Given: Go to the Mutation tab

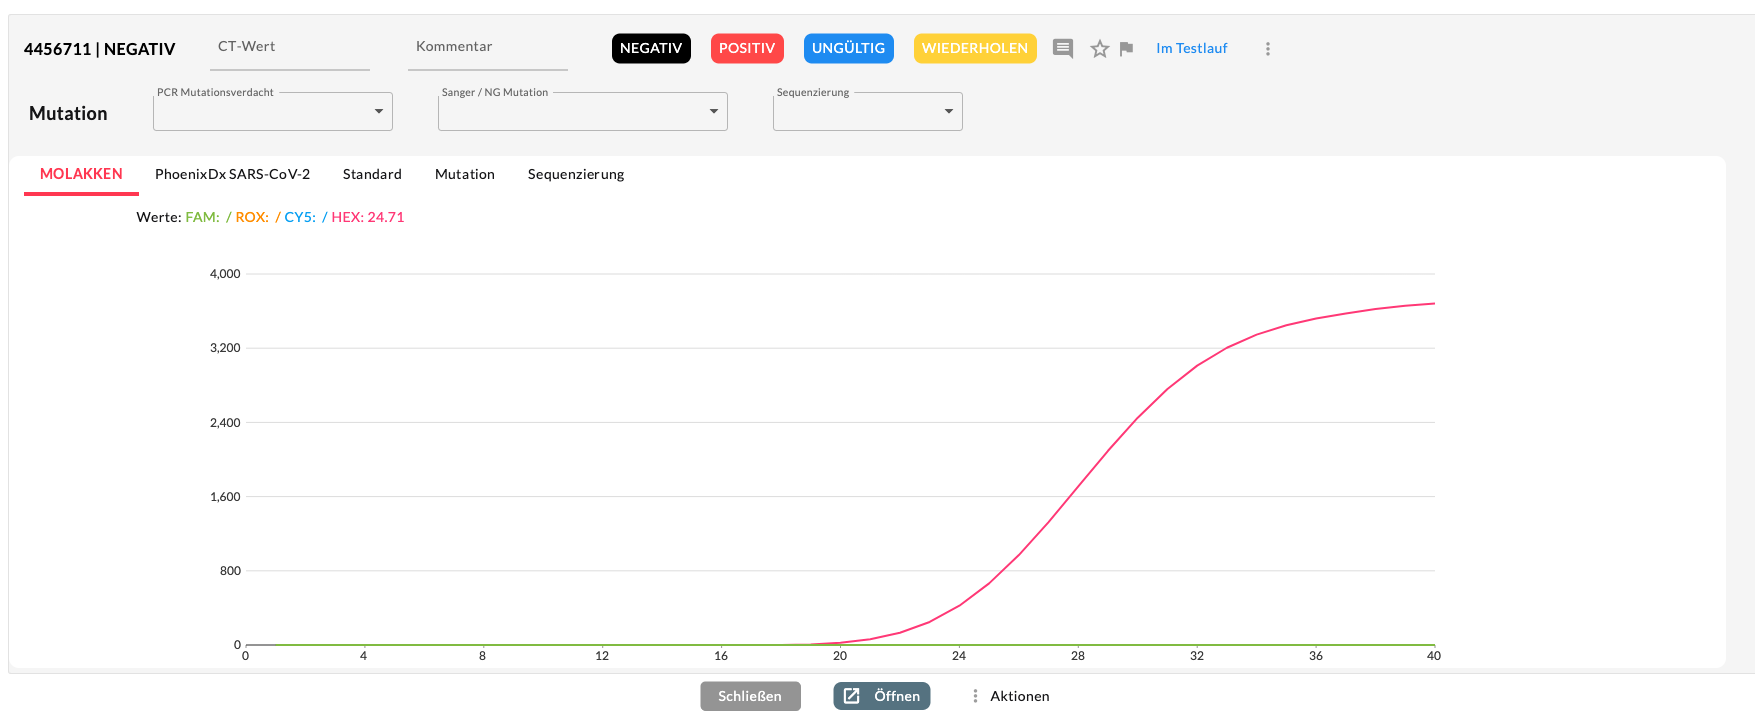Looking at the screenshot, I should pos(464,174).
